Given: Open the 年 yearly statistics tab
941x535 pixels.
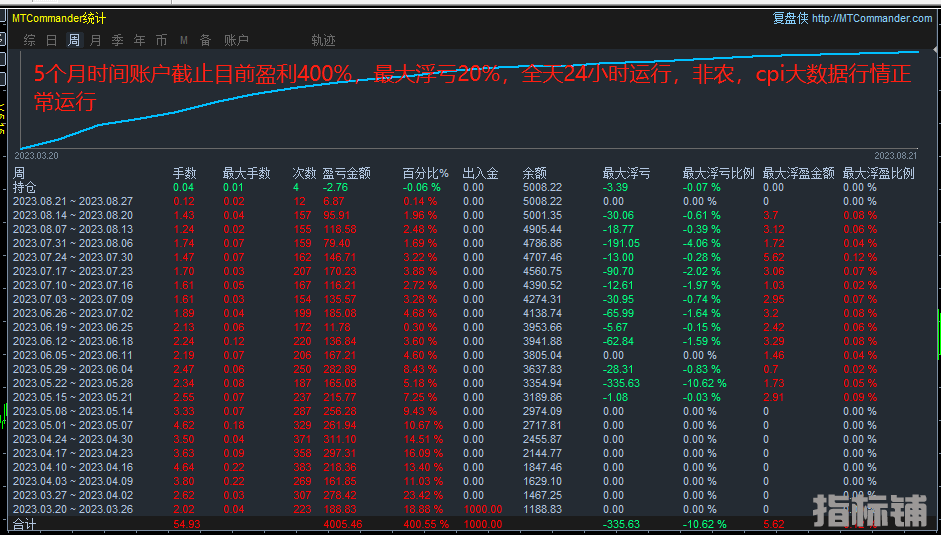Looking at the screenshot, I should pos(139,40).
